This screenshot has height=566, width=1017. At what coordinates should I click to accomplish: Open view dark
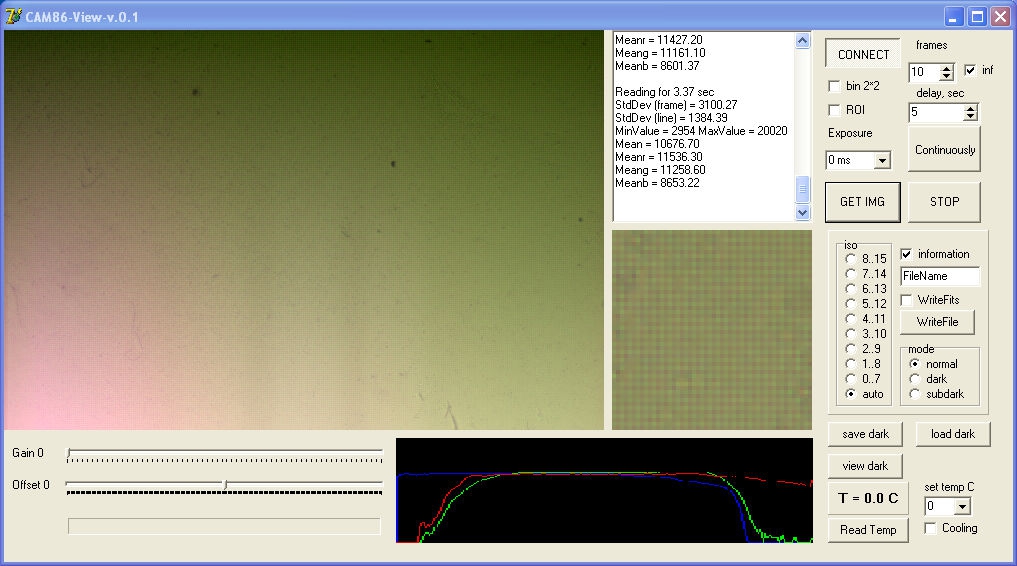[x=865, y=466]
